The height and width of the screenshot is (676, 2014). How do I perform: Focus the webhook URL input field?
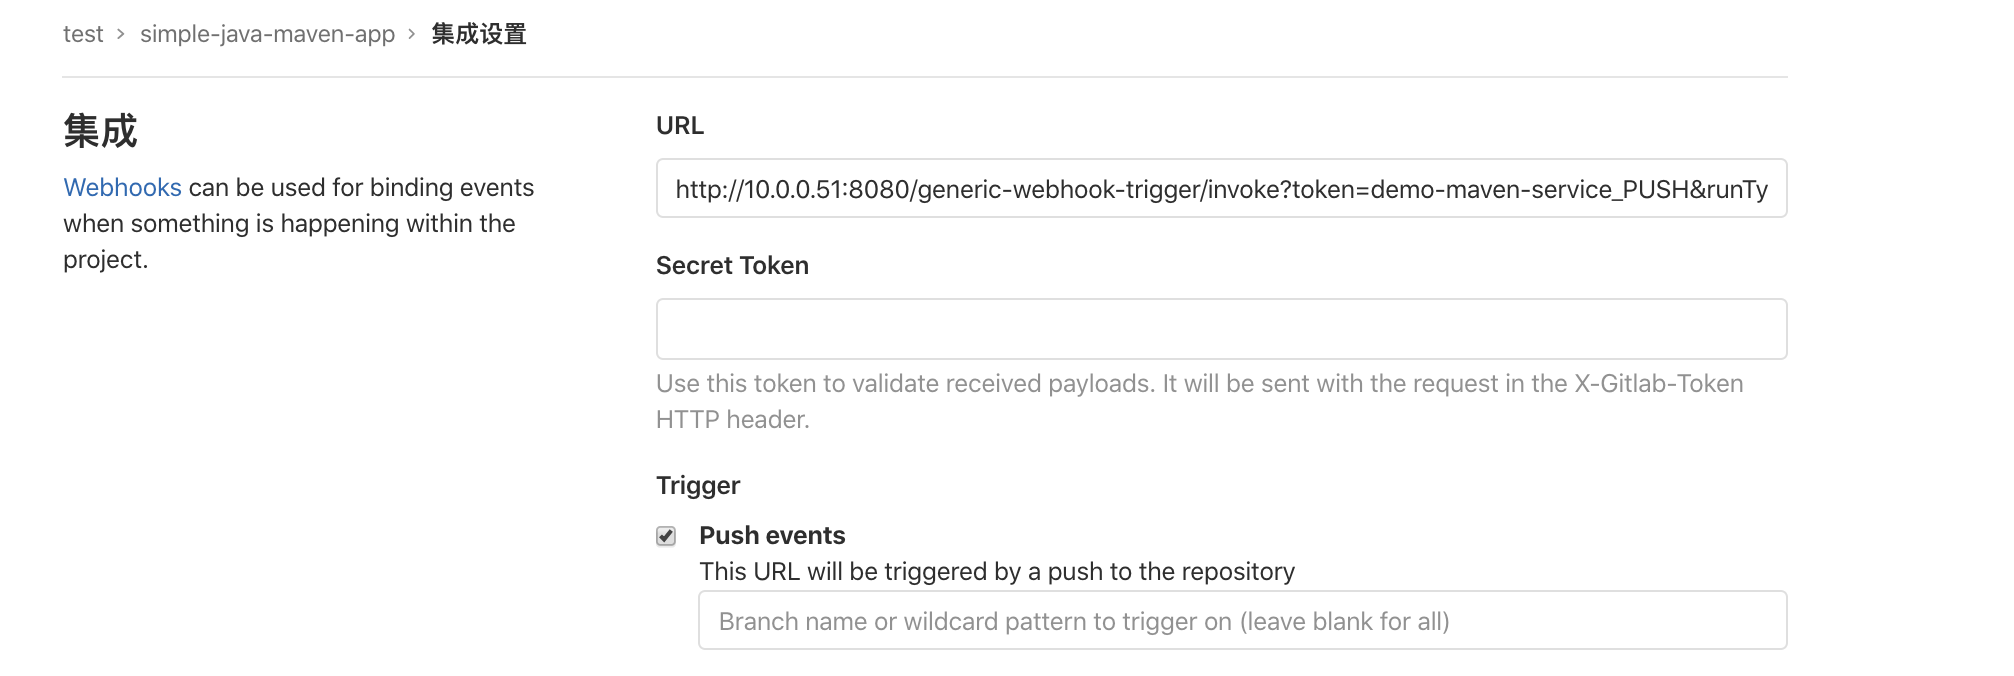[1221, 188]
